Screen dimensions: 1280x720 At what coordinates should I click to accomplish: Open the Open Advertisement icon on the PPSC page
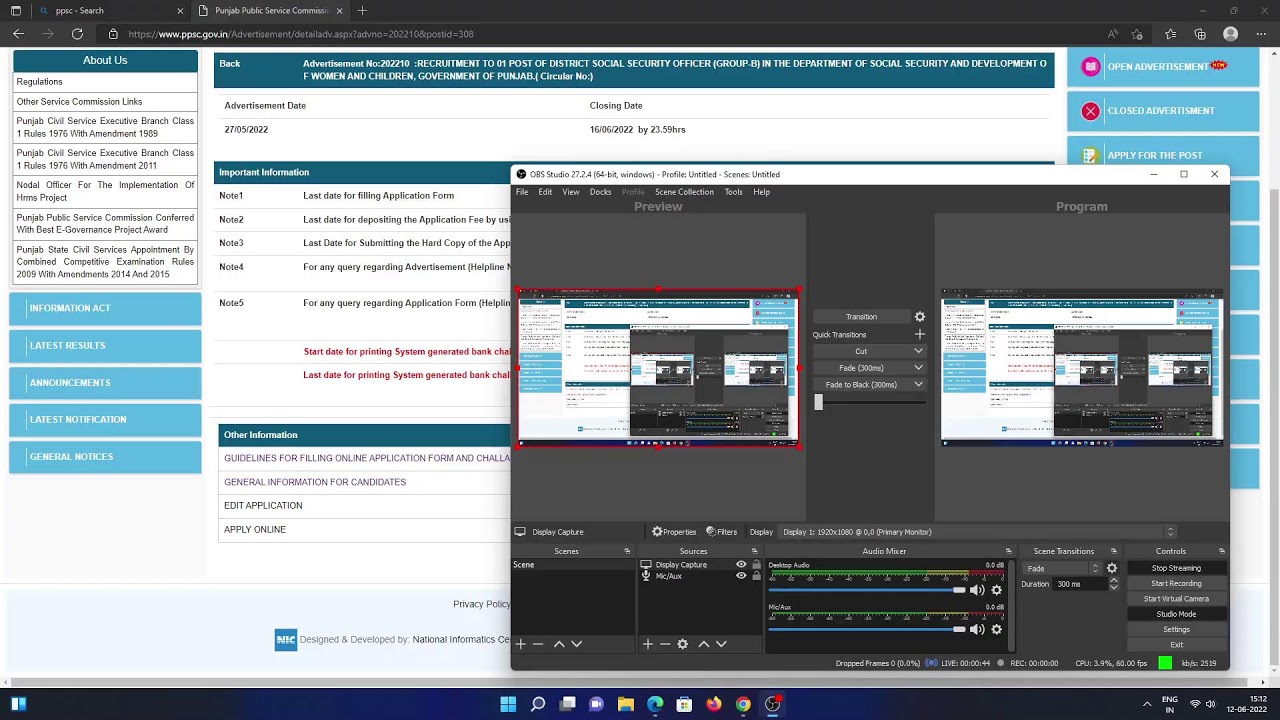pos(1091,67)
